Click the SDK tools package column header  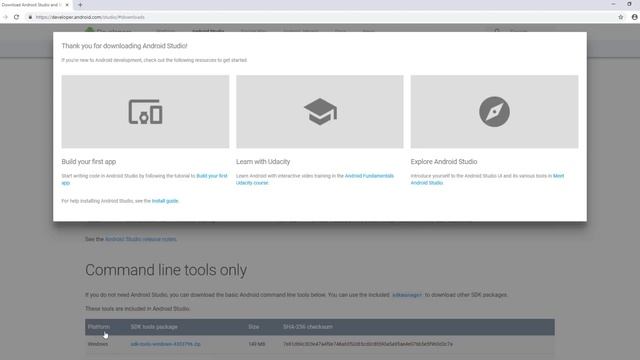point(154,327)
